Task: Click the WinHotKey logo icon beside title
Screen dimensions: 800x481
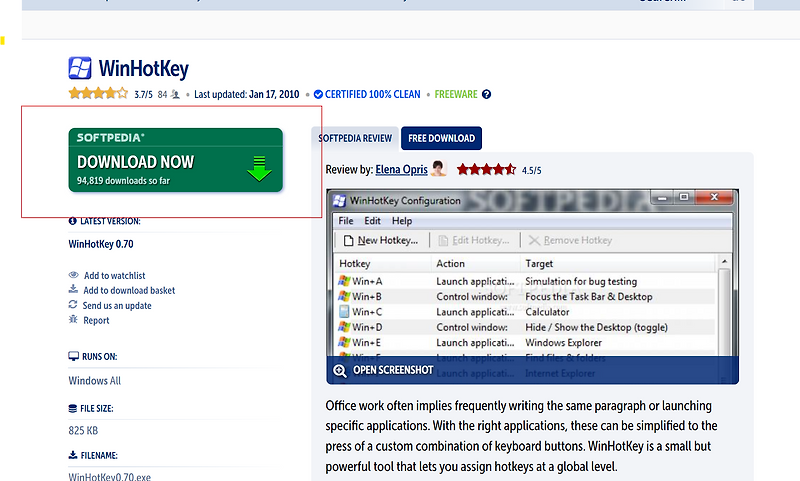Action: click(80, 68)
